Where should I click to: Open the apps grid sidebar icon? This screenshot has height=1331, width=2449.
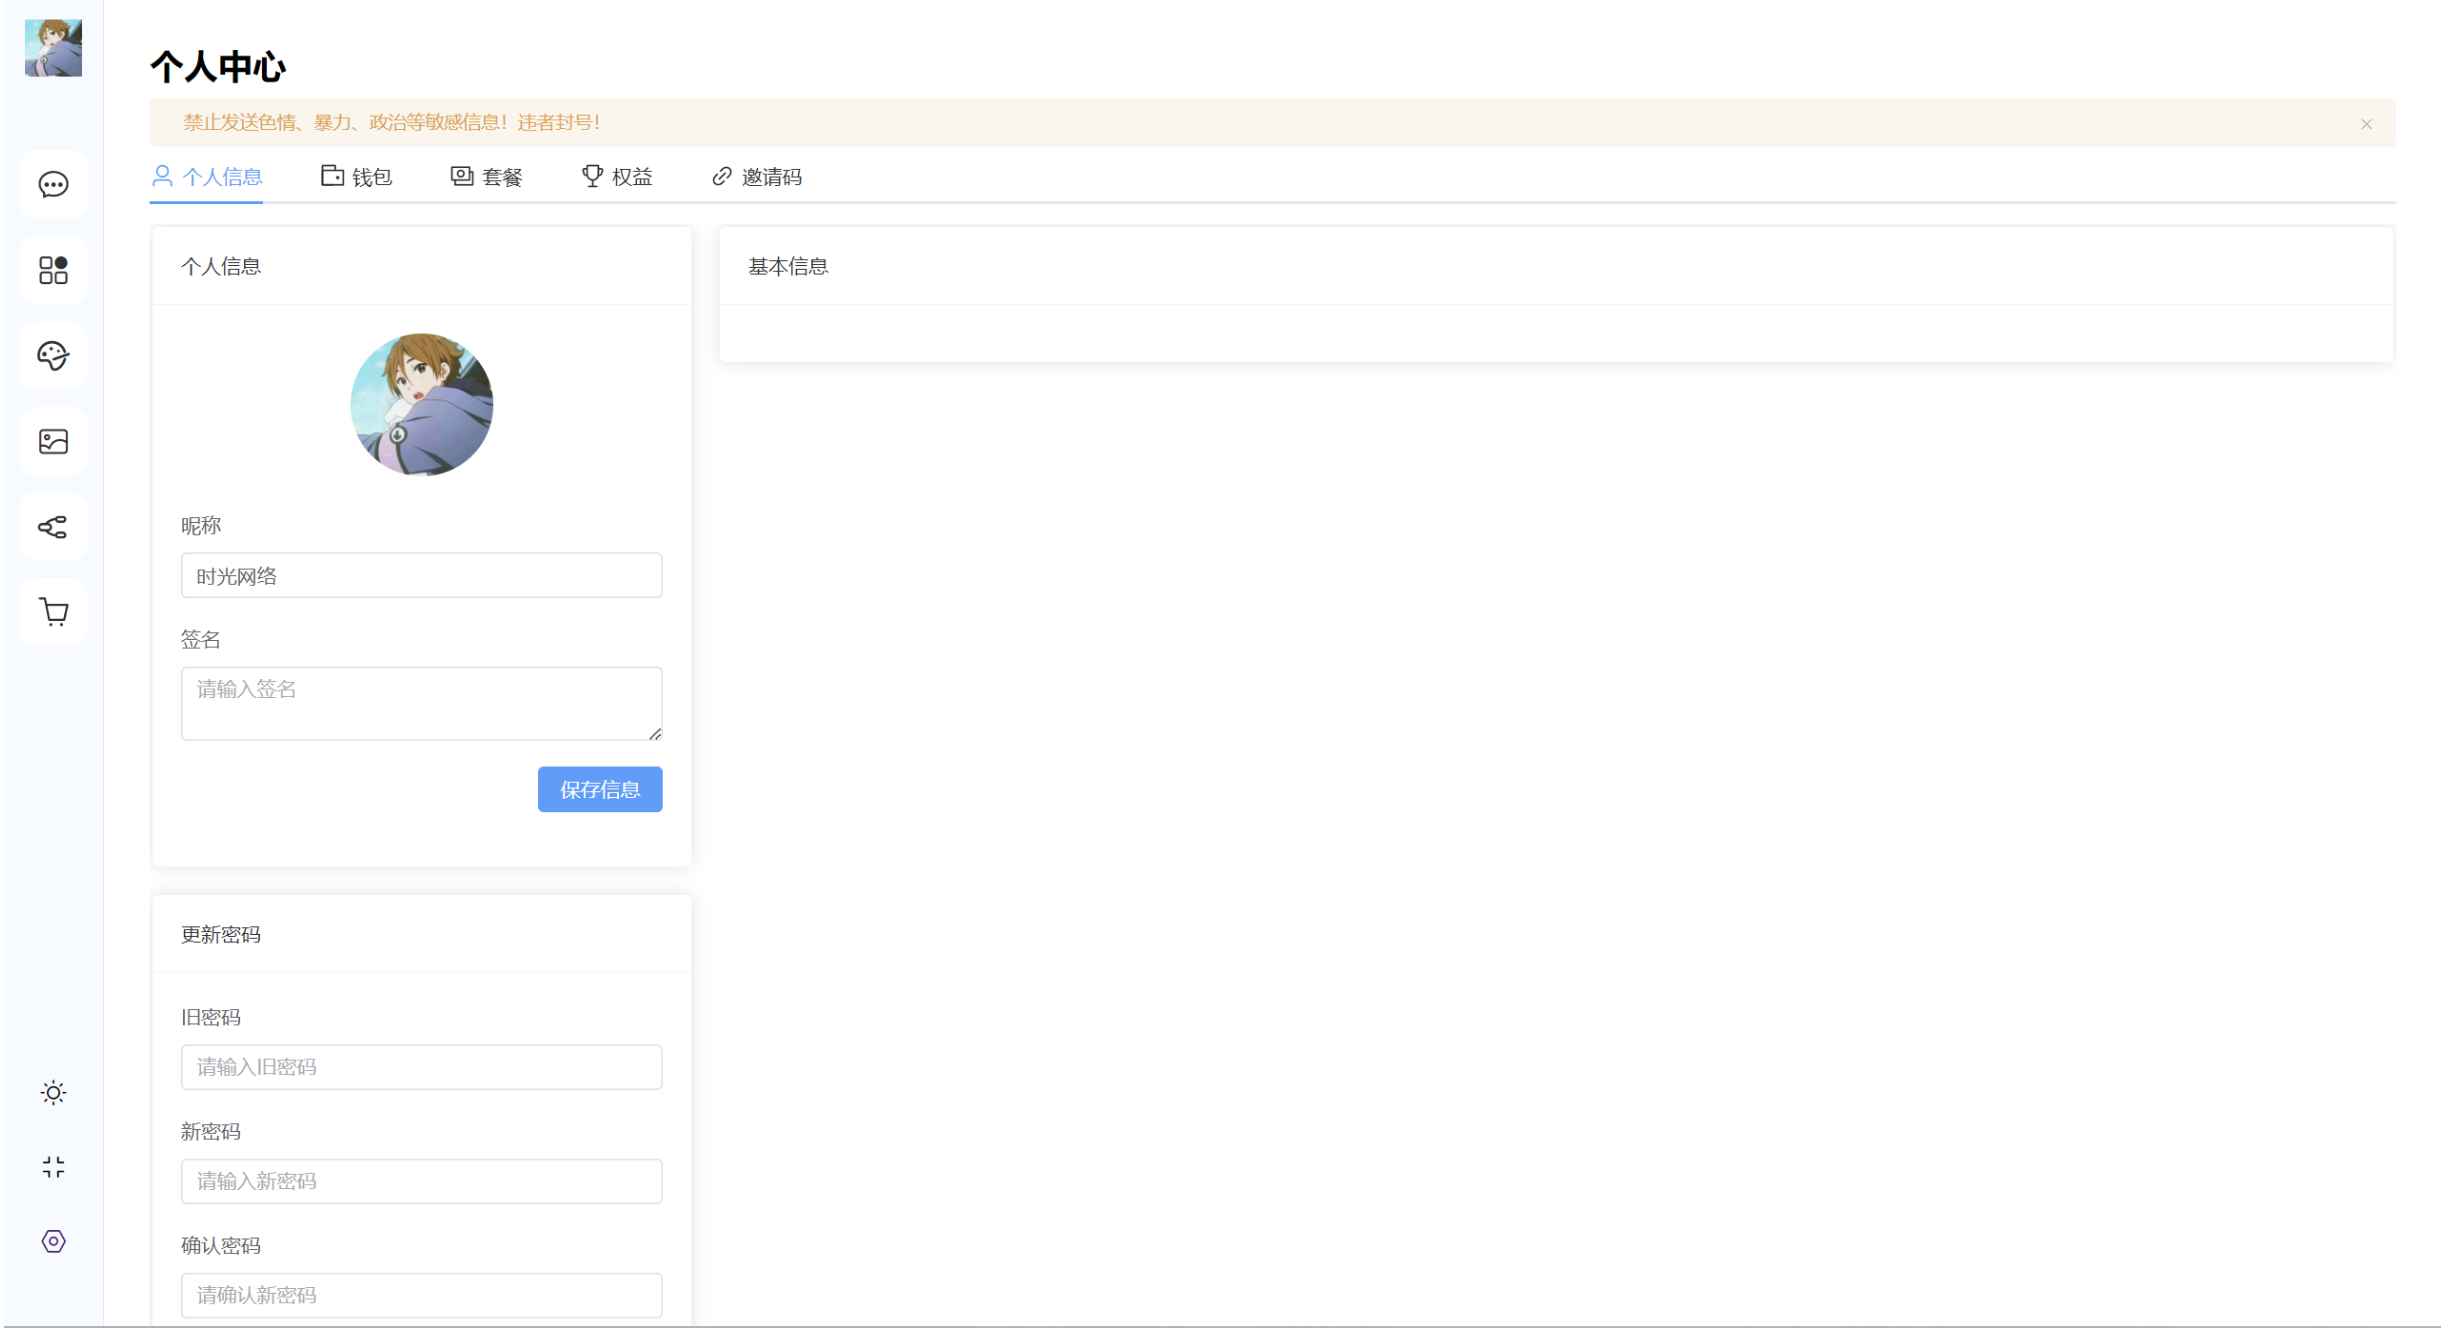[53, 270]
